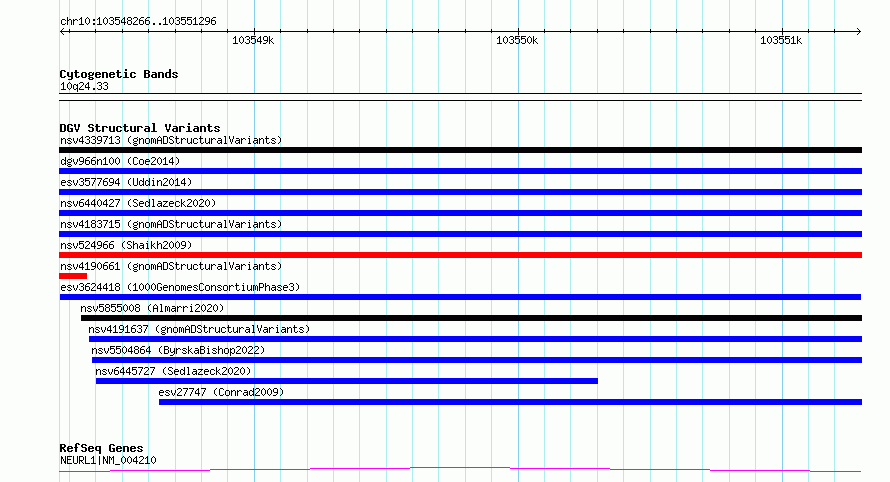This screenshot has width=890, height=482.
Task: Click the blue esv3624418 variant bar
Action: coord(460,297)
